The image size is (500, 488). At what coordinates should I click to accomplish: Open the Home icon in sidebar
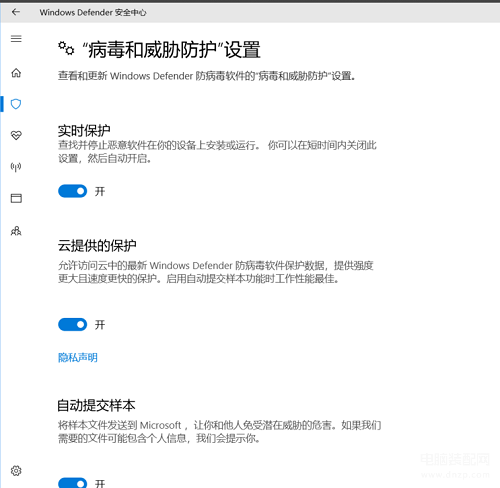pyautogui.click(x=16, y=73)
